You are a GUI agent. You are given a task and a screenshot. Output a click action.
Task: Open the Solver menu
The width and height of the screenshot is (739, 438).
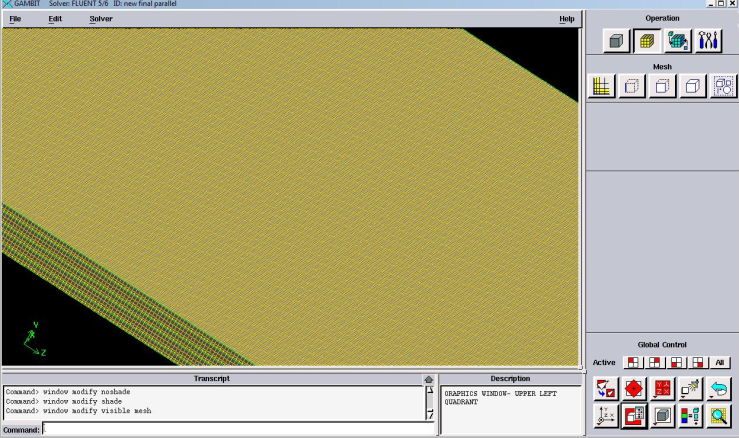click(x=101, y=19)
